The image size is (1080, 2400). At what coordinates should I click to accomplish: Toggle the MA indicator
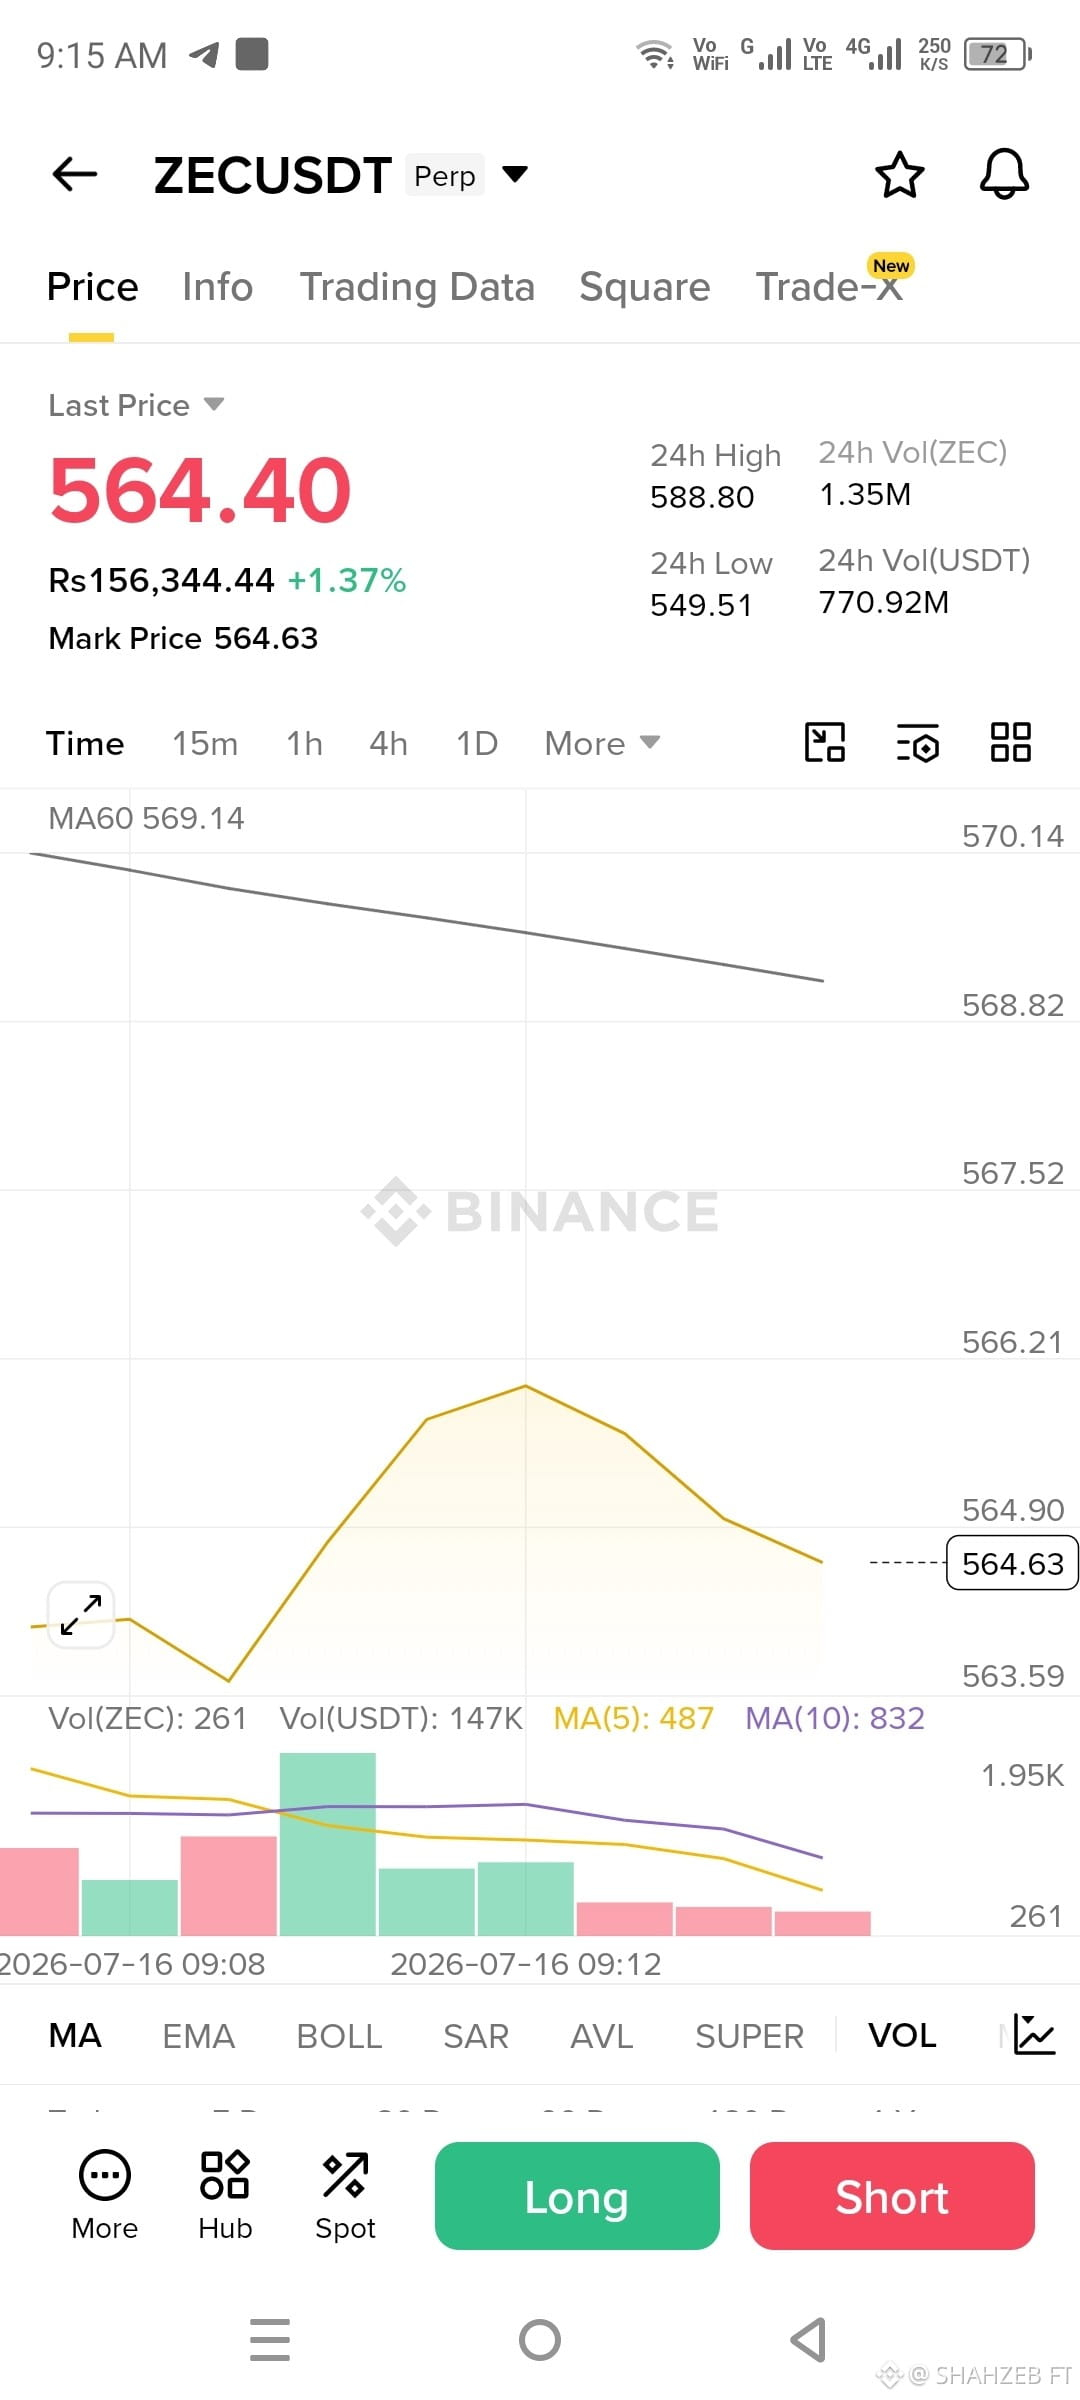click(x=75, y=2036)
